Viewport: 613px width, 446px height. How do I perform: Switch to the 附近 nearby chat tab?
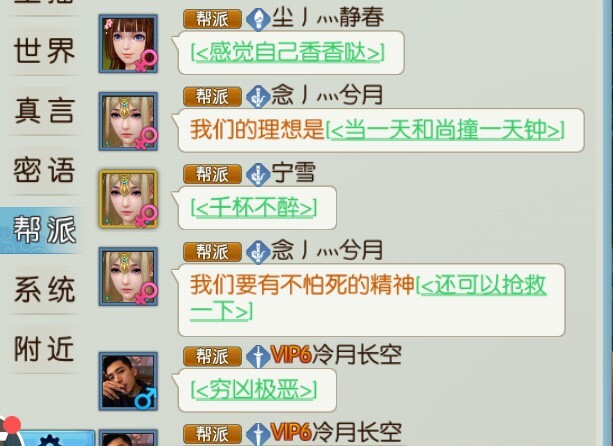(44, 349)
